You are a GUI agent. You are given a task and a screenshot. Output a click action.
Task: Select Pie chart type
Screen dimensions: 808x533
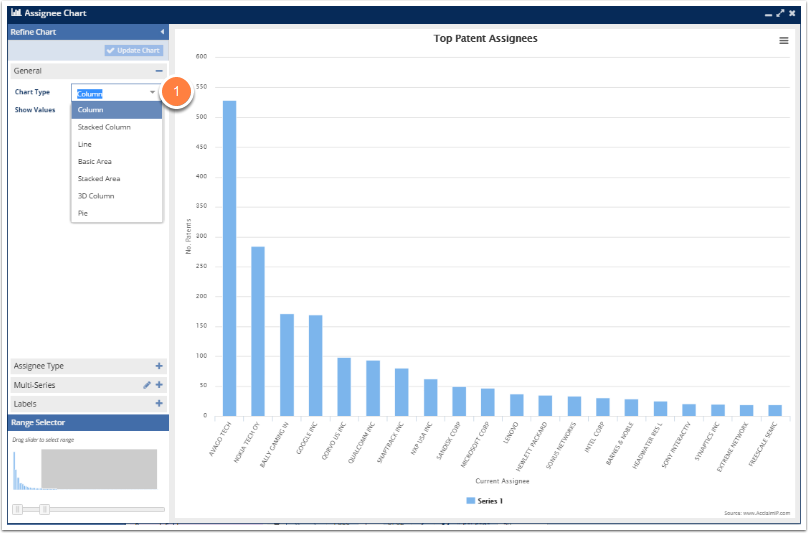[x=117, y=213]
